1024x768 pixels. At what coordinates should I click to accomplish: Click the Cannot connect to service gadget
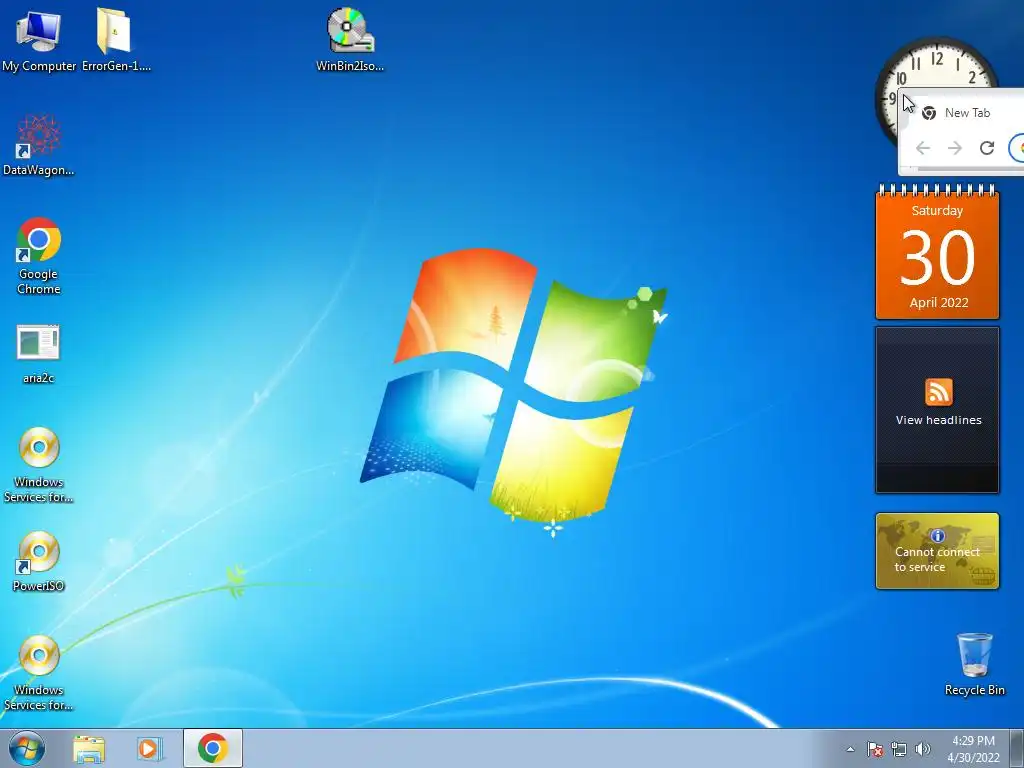coord(937,551)
